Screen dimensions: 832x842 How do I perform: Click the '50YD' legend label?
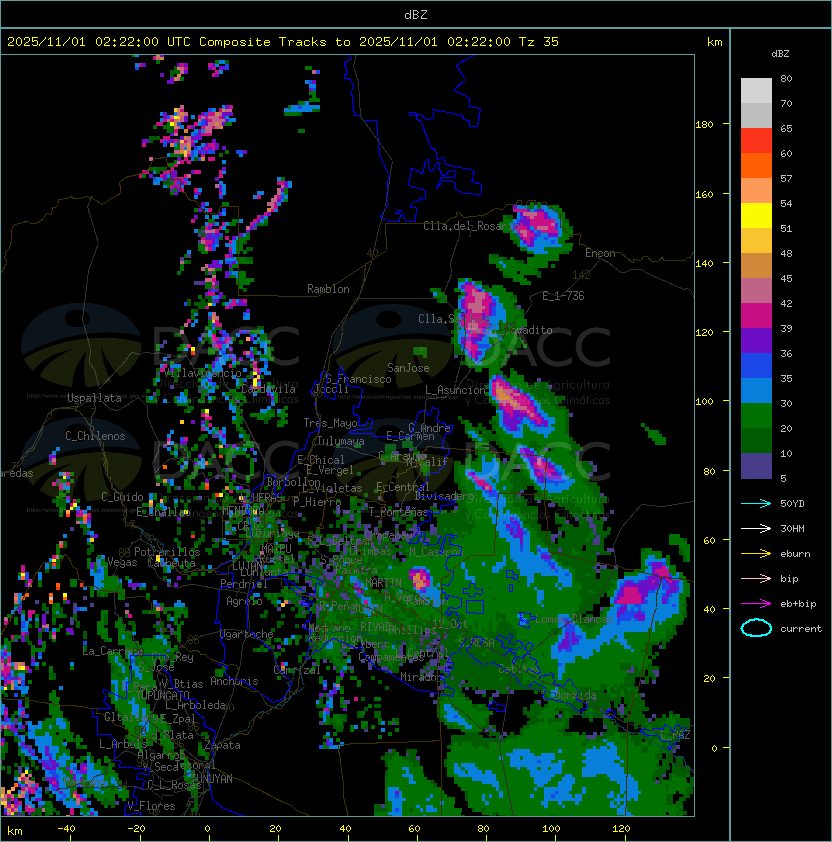(x=792, y=504)
